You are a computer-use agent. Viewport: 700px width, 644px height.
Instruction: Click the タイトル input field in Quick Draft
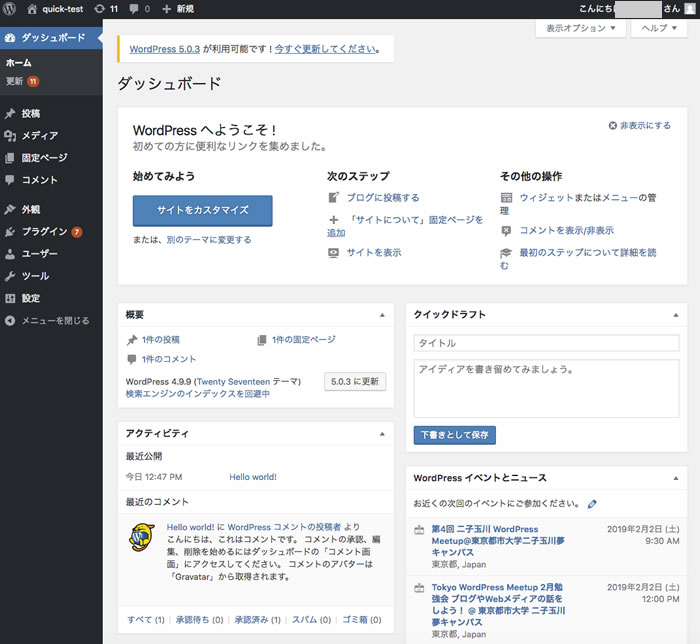tap(546, 343)
